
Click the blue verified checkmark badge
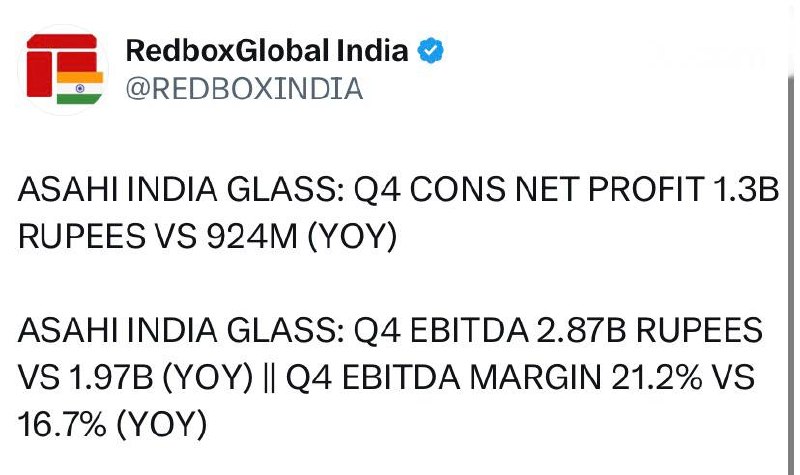(430, 51)
